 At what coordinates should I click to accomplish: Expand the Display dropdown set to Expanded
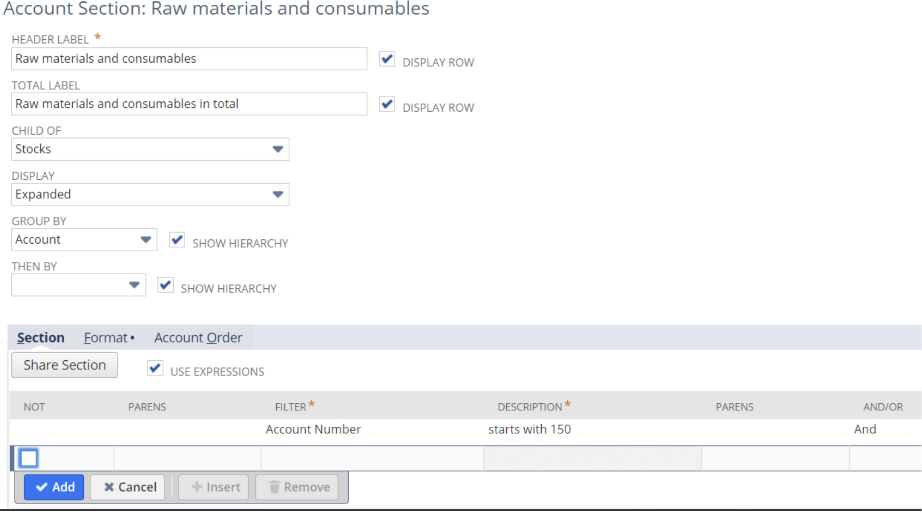[150, 194]
